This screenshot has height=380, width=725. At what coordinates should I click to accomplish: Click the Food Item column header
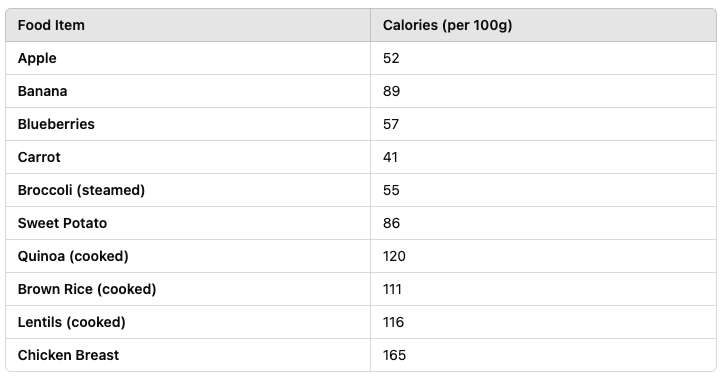(188, 25)
